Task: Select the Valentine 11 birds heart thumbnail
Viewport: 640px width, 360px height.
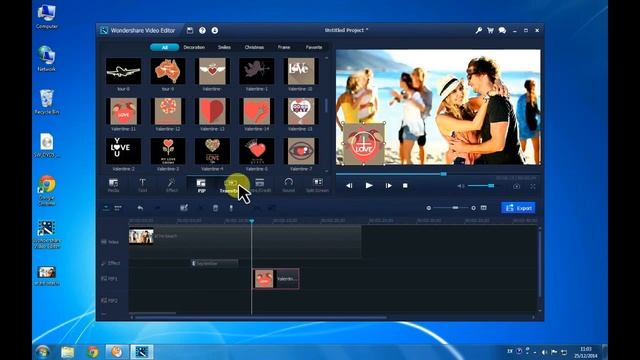Action: pos(123,111)
